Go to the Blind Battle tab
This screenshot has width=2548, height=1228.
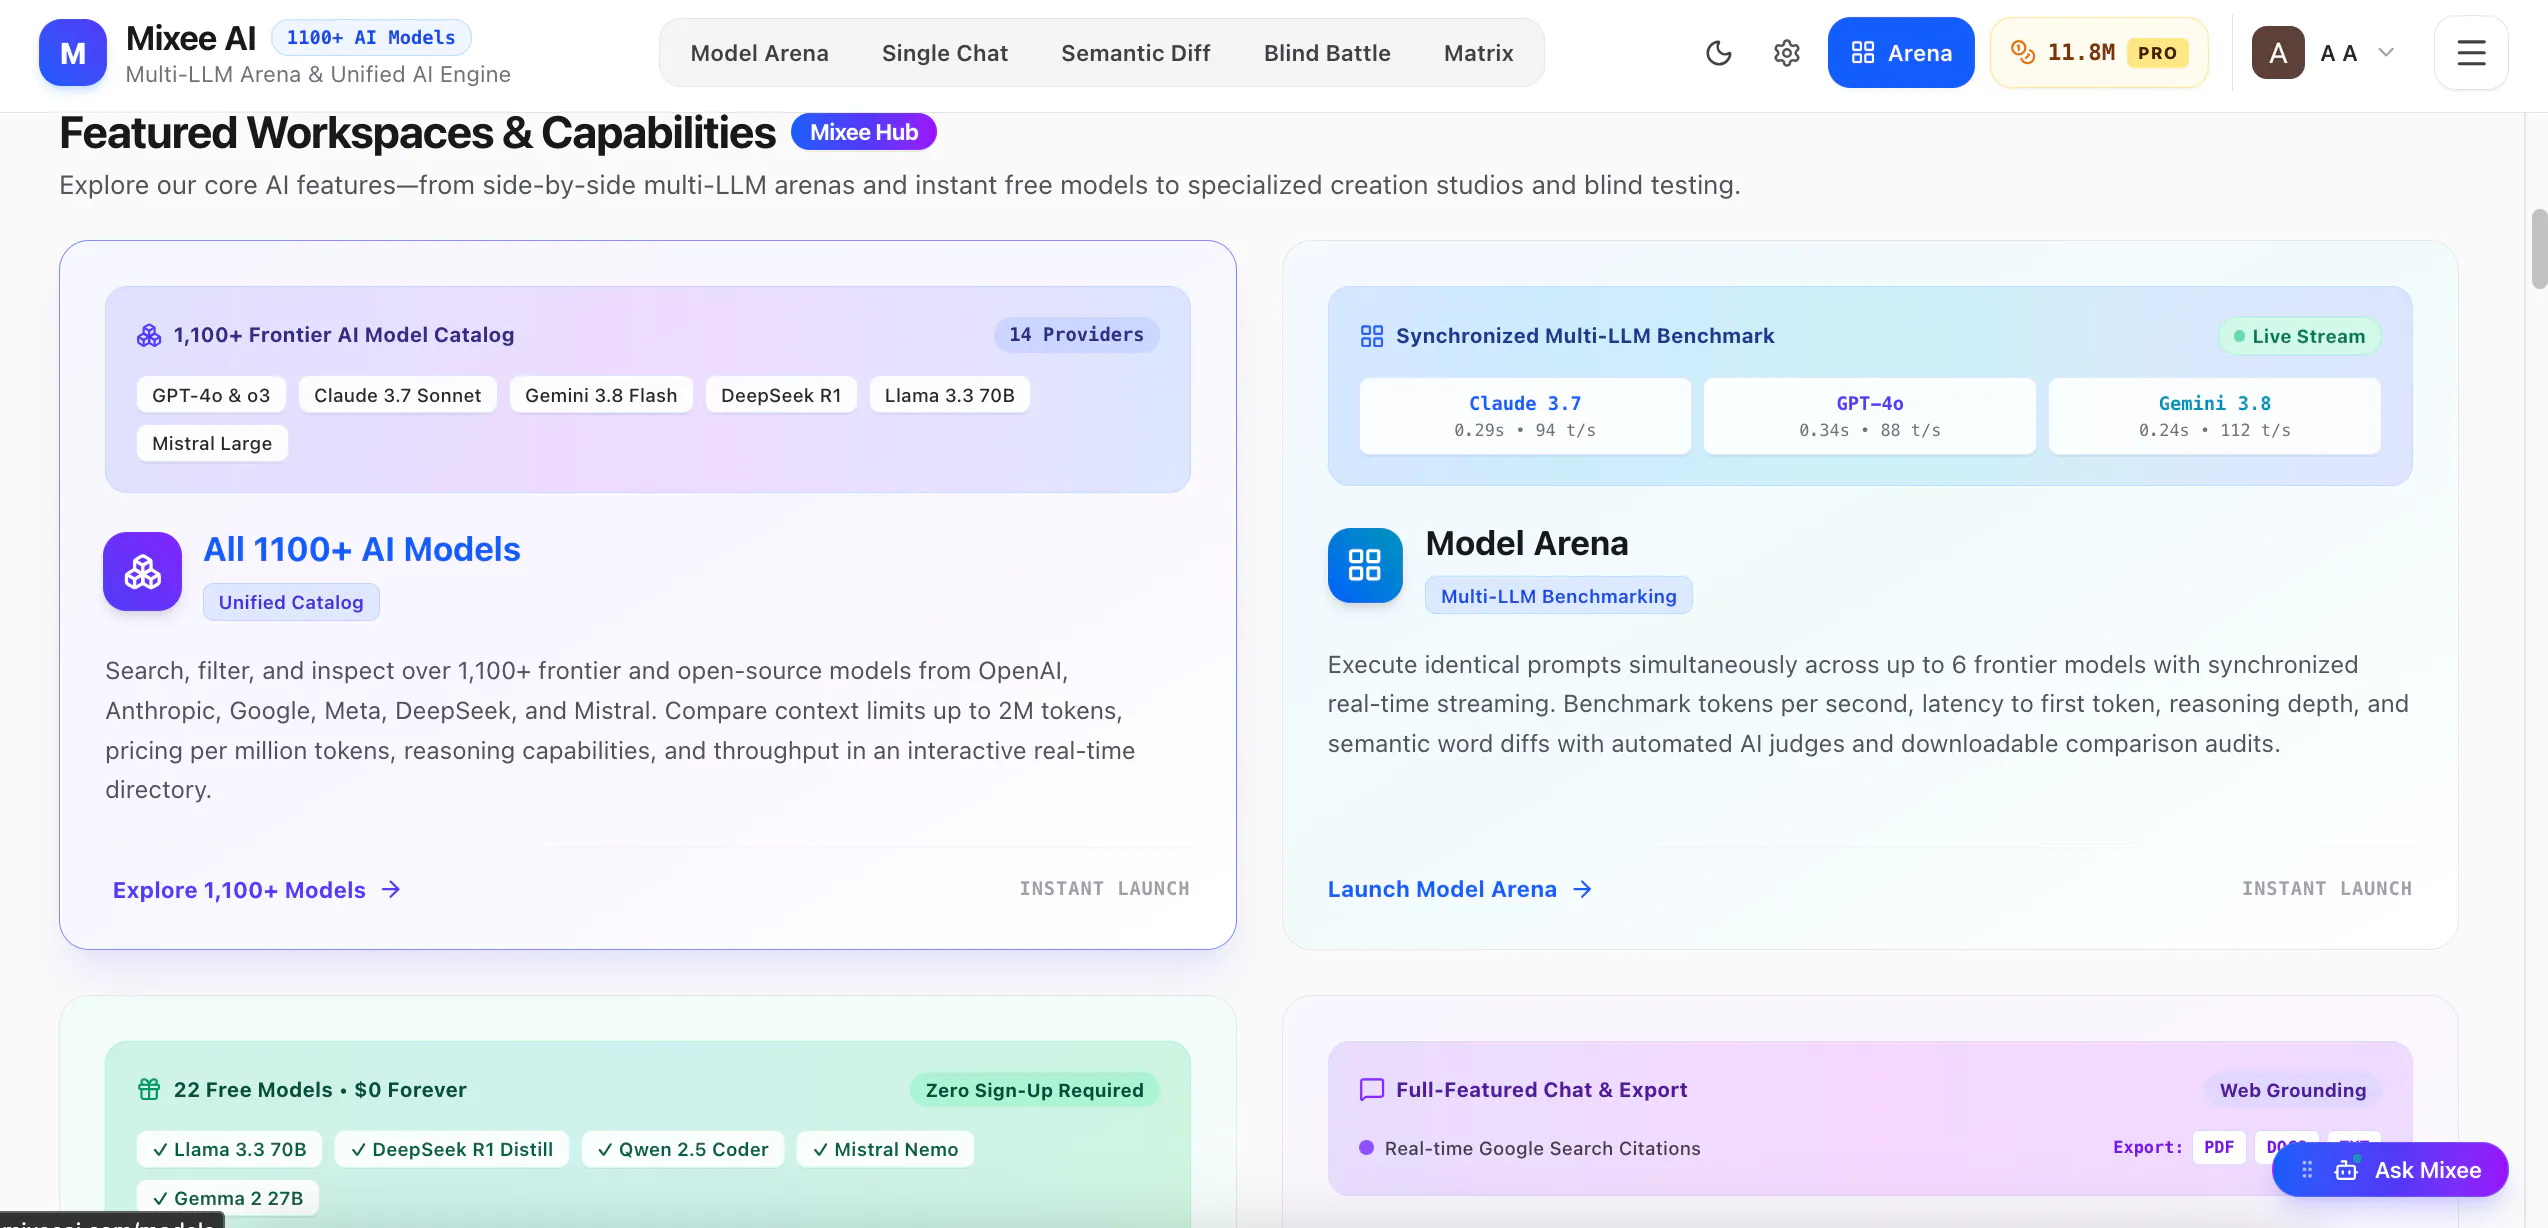[x=1326, y=53]
